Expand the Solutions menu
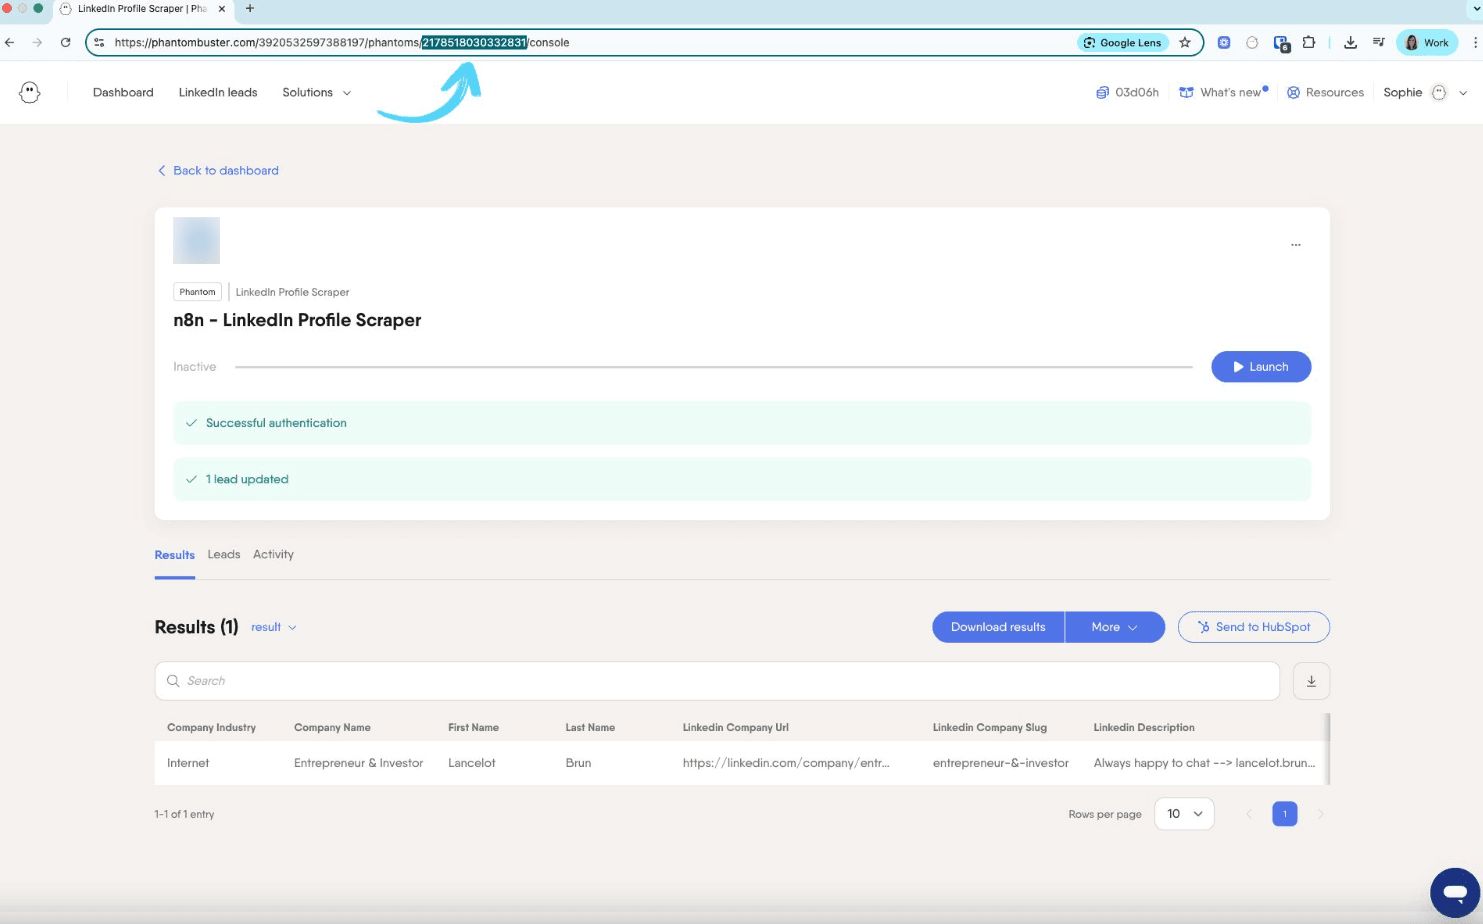Viewport: 1483px width, 924px height. coord(317,92)
